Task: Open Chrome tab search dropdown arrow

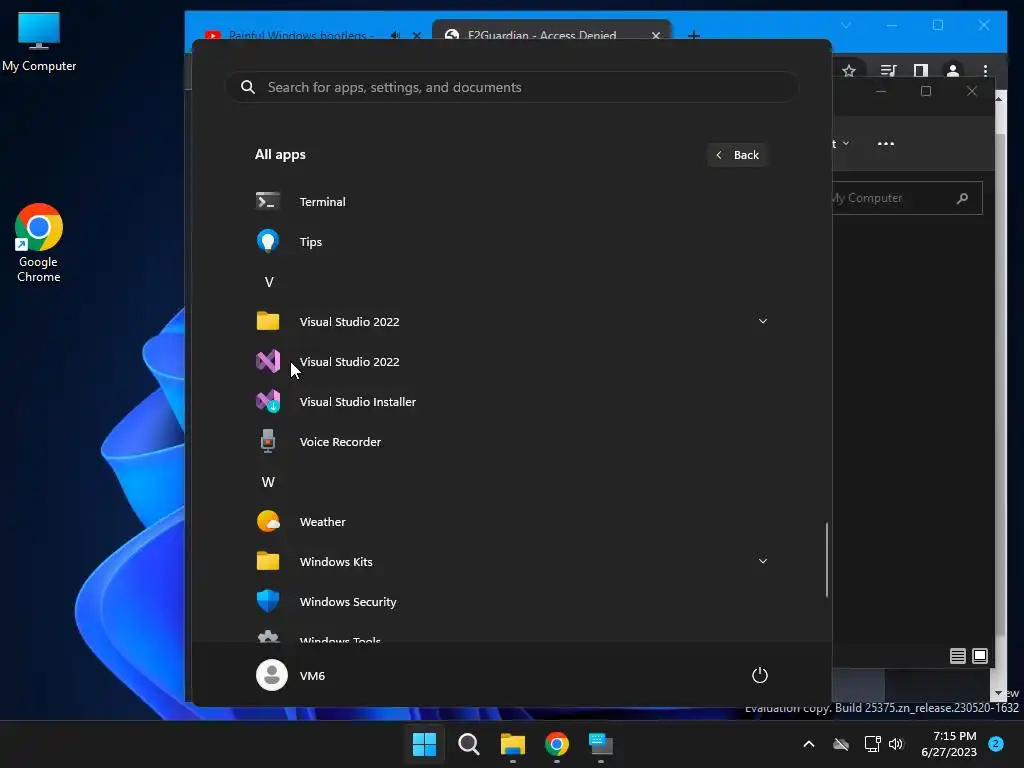Action: click(x=846, y=25)
